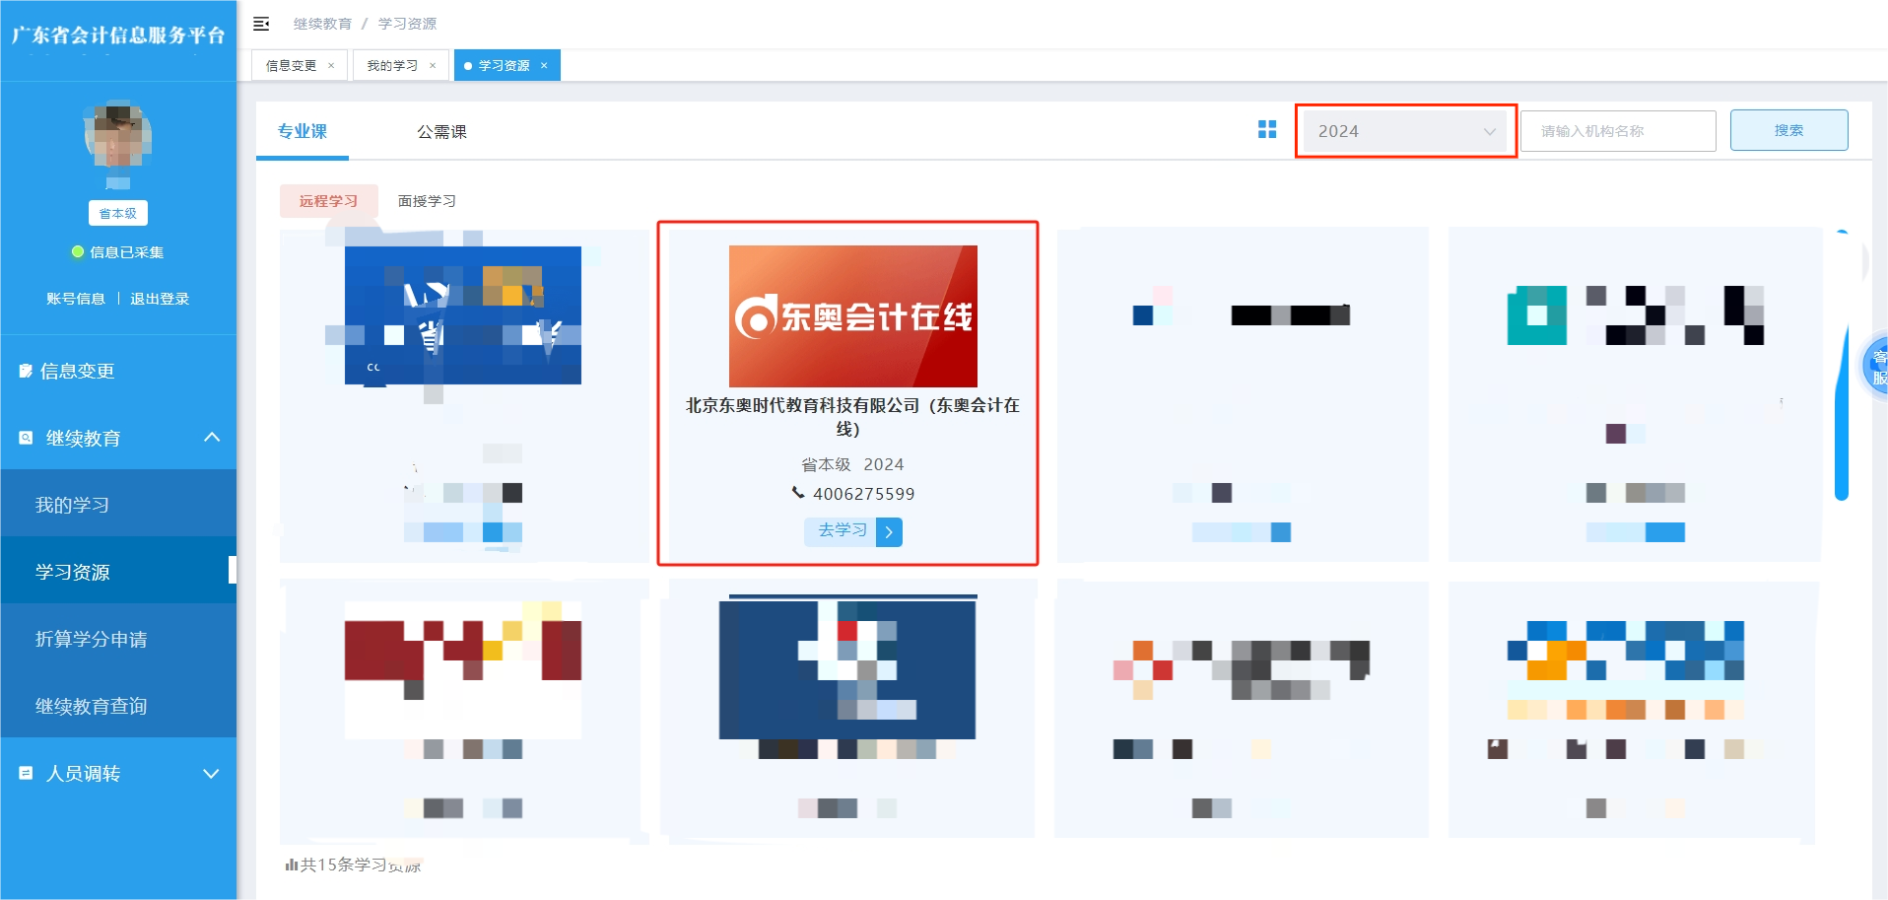Click the 人员调转 icon in the sidebar

coord(25,772)
